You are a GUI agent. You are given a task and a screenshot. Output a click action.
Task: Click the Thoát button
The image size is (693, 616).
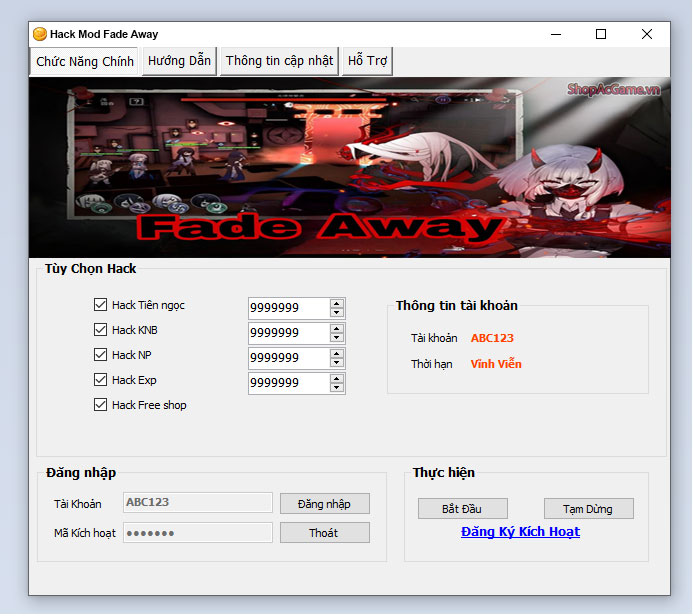click(325, 533)
